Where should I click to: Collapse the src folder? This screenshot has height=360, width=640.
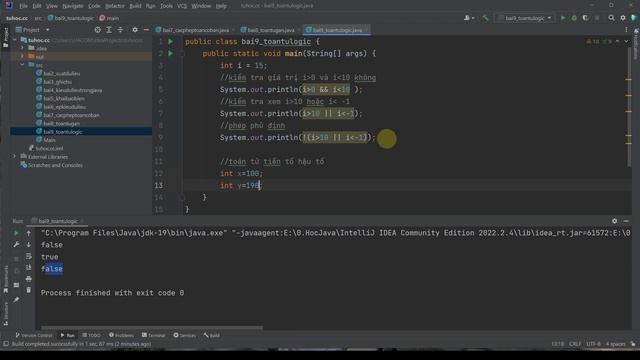(x=22, y=65)
